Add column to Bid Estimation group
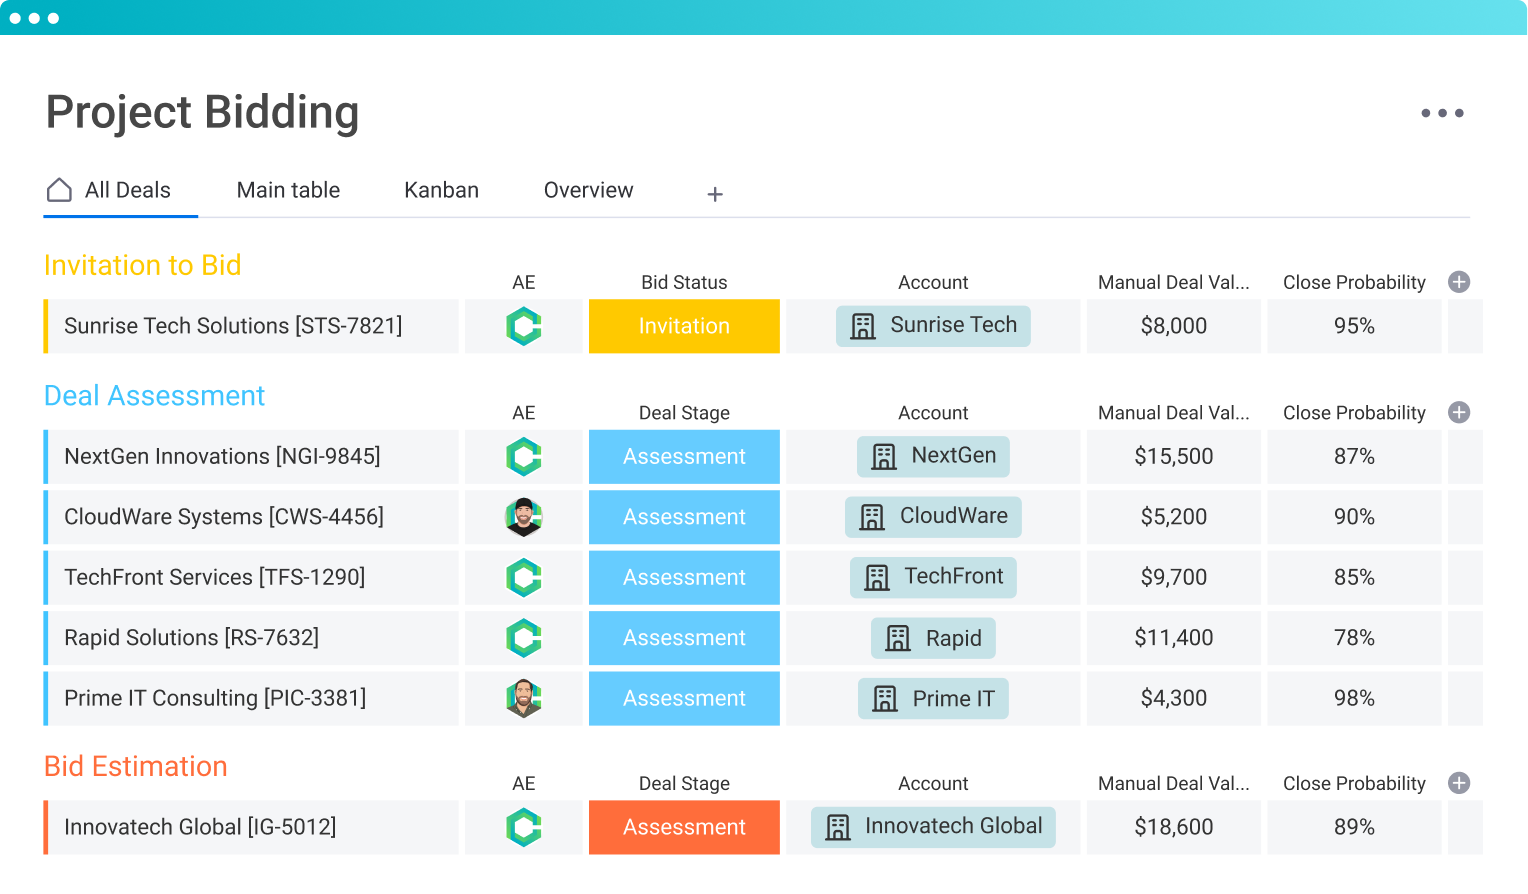Screen dimensions: 1528x894 pyautogui.click(x=1459, y=783)
